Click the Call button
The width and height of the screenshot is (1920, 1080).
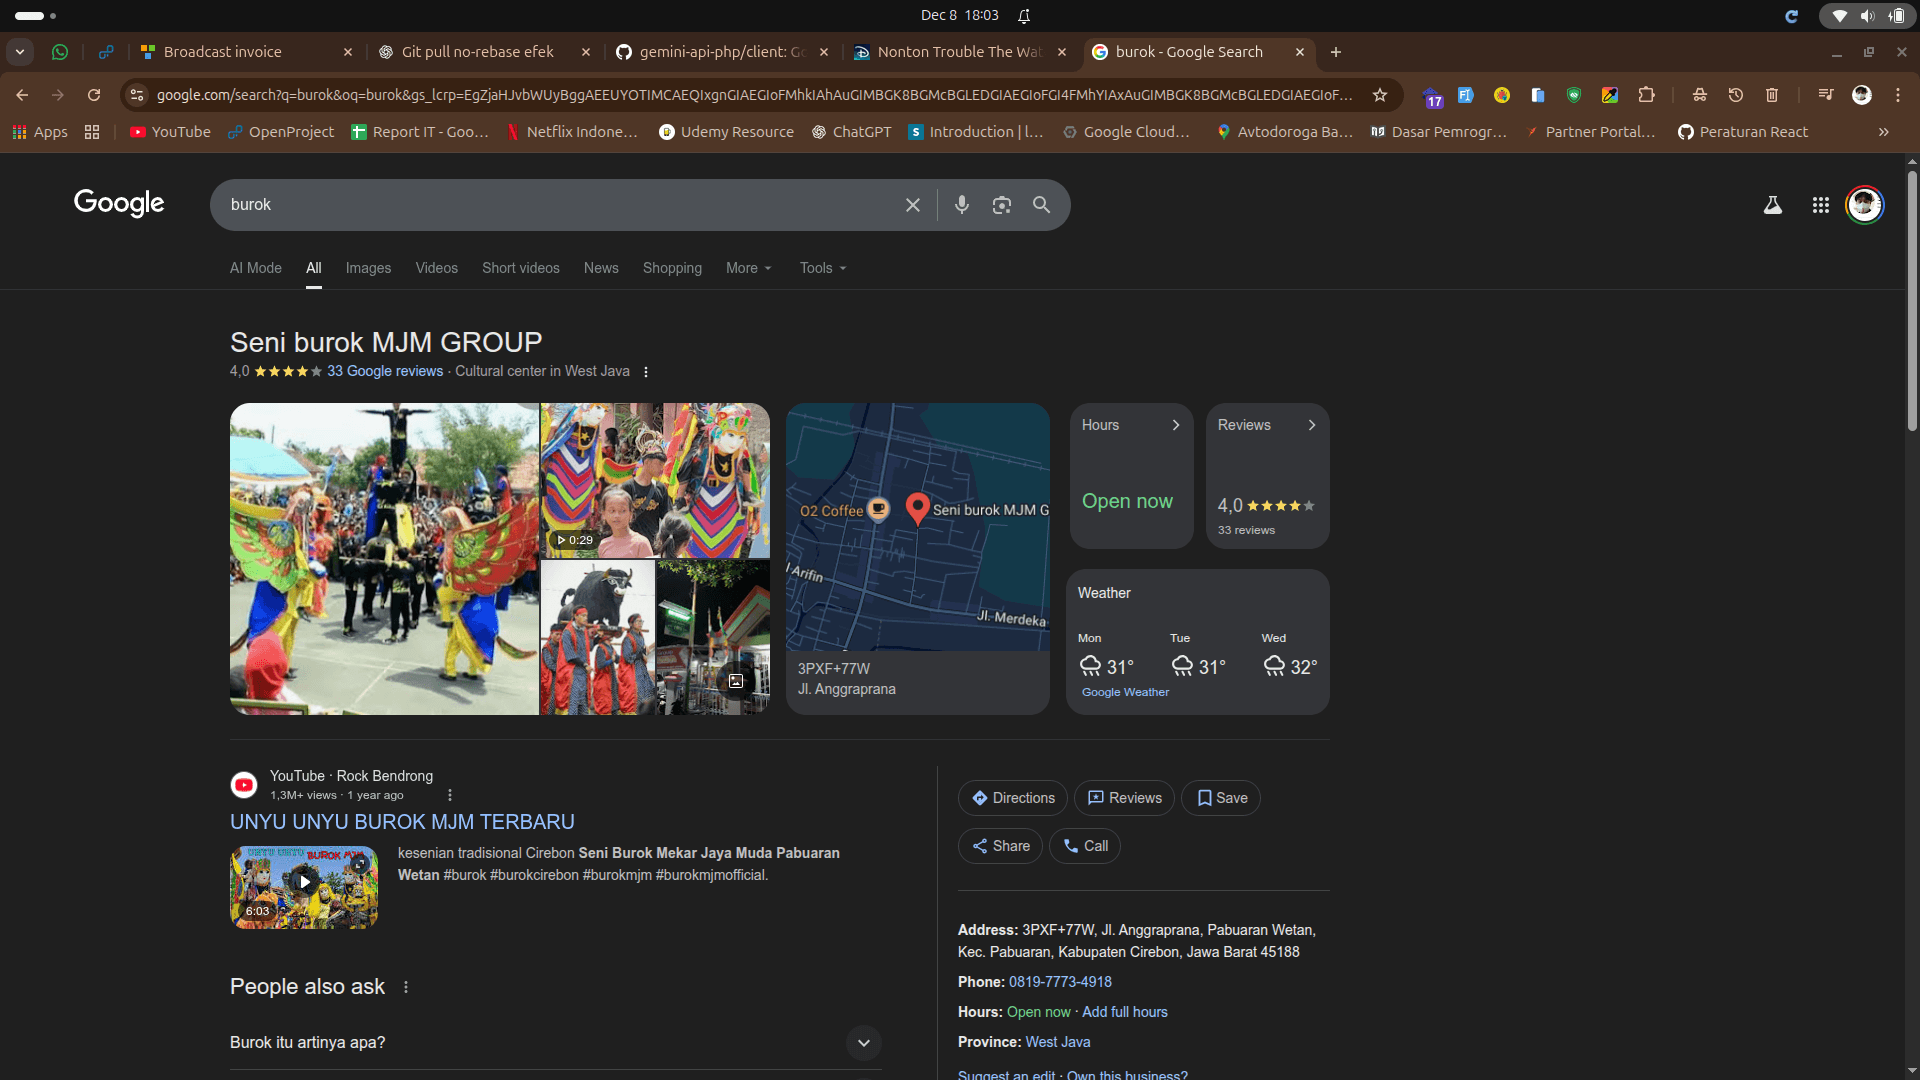1085,846
